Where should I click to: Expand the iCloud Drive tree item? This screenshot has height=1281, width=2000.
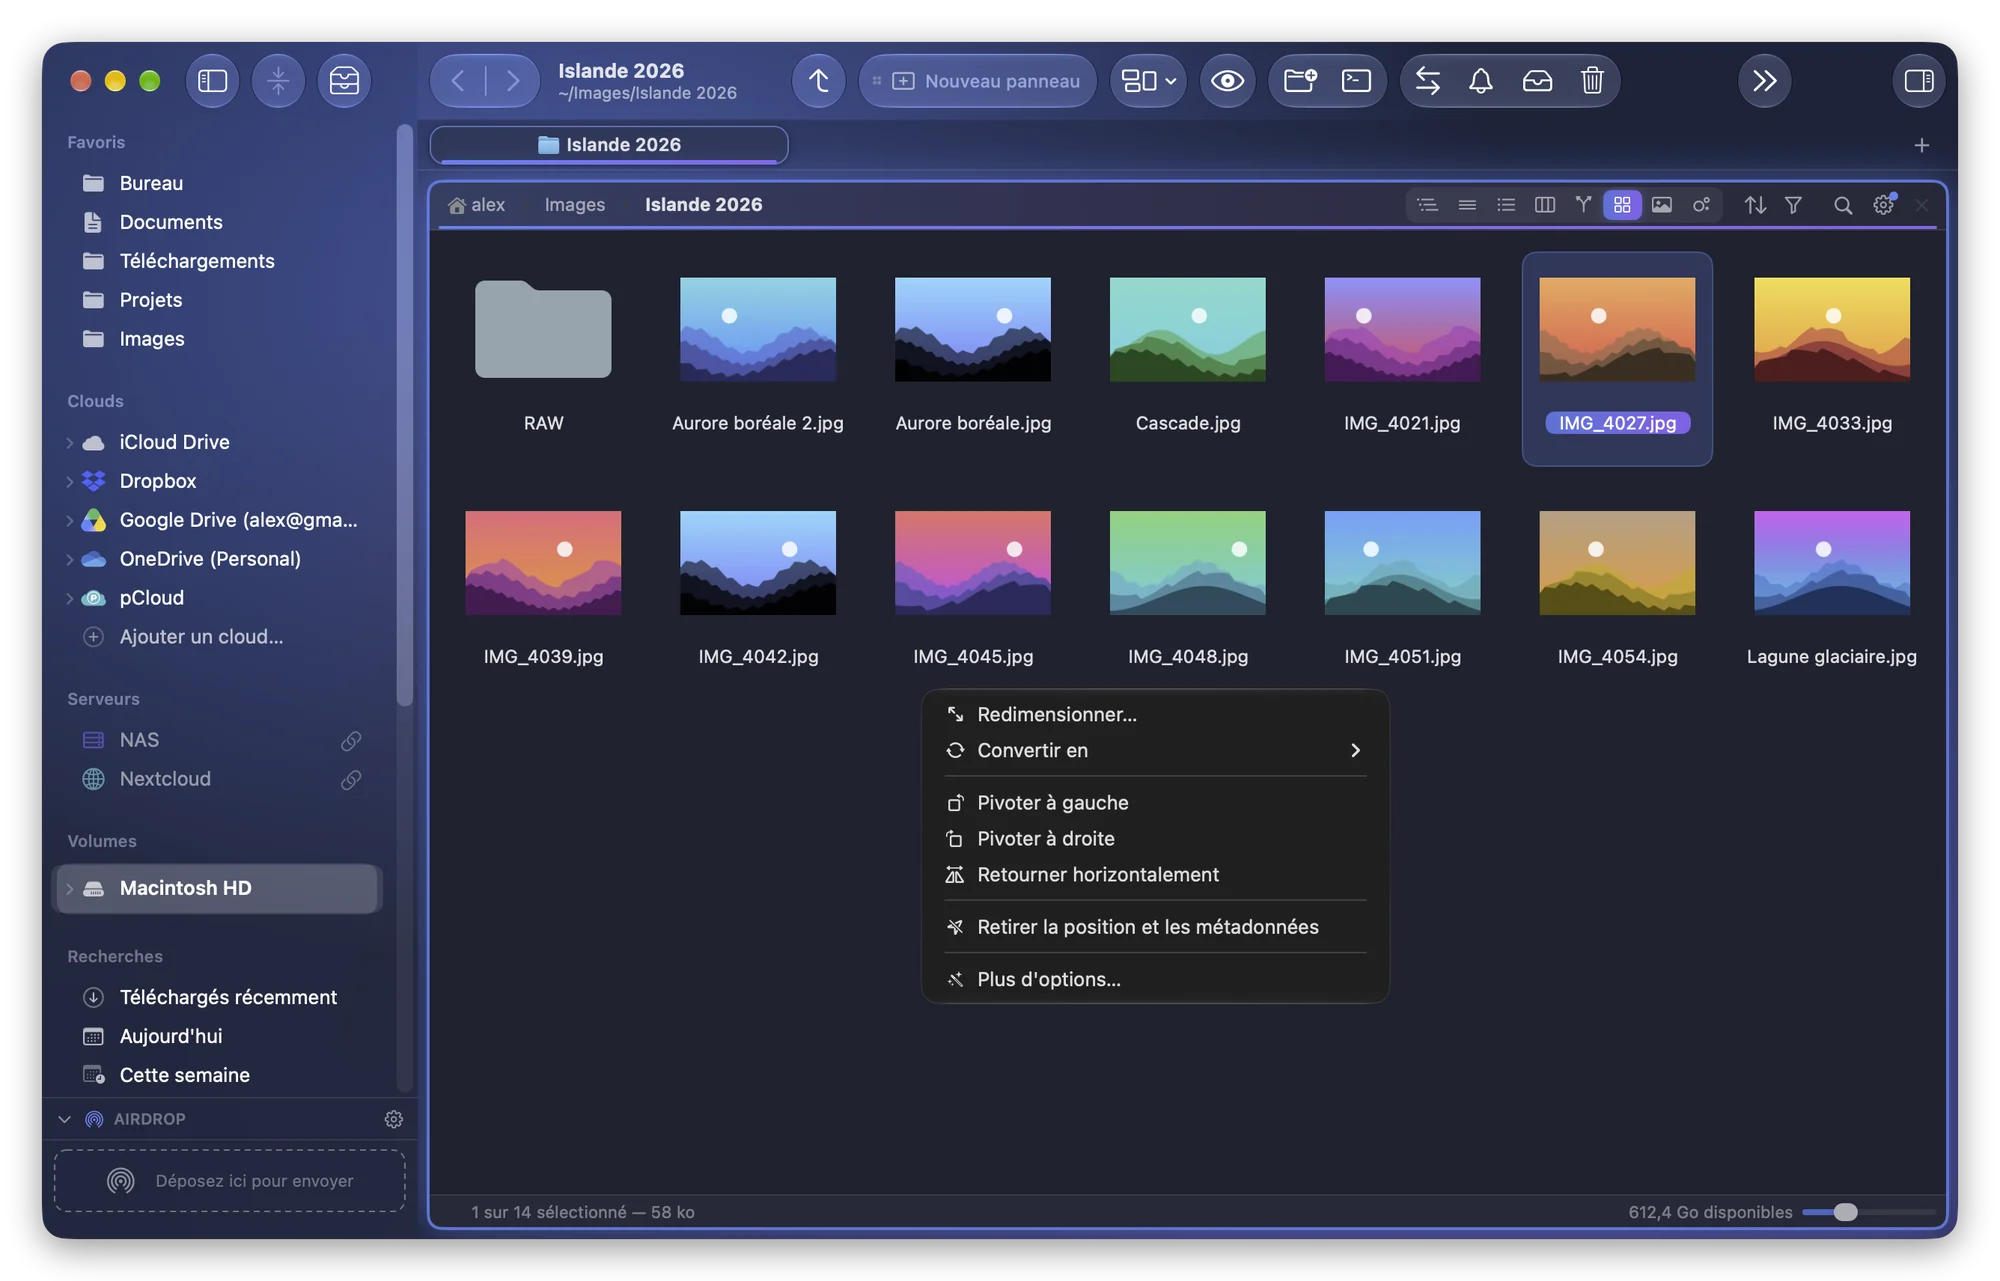[69, 443]
